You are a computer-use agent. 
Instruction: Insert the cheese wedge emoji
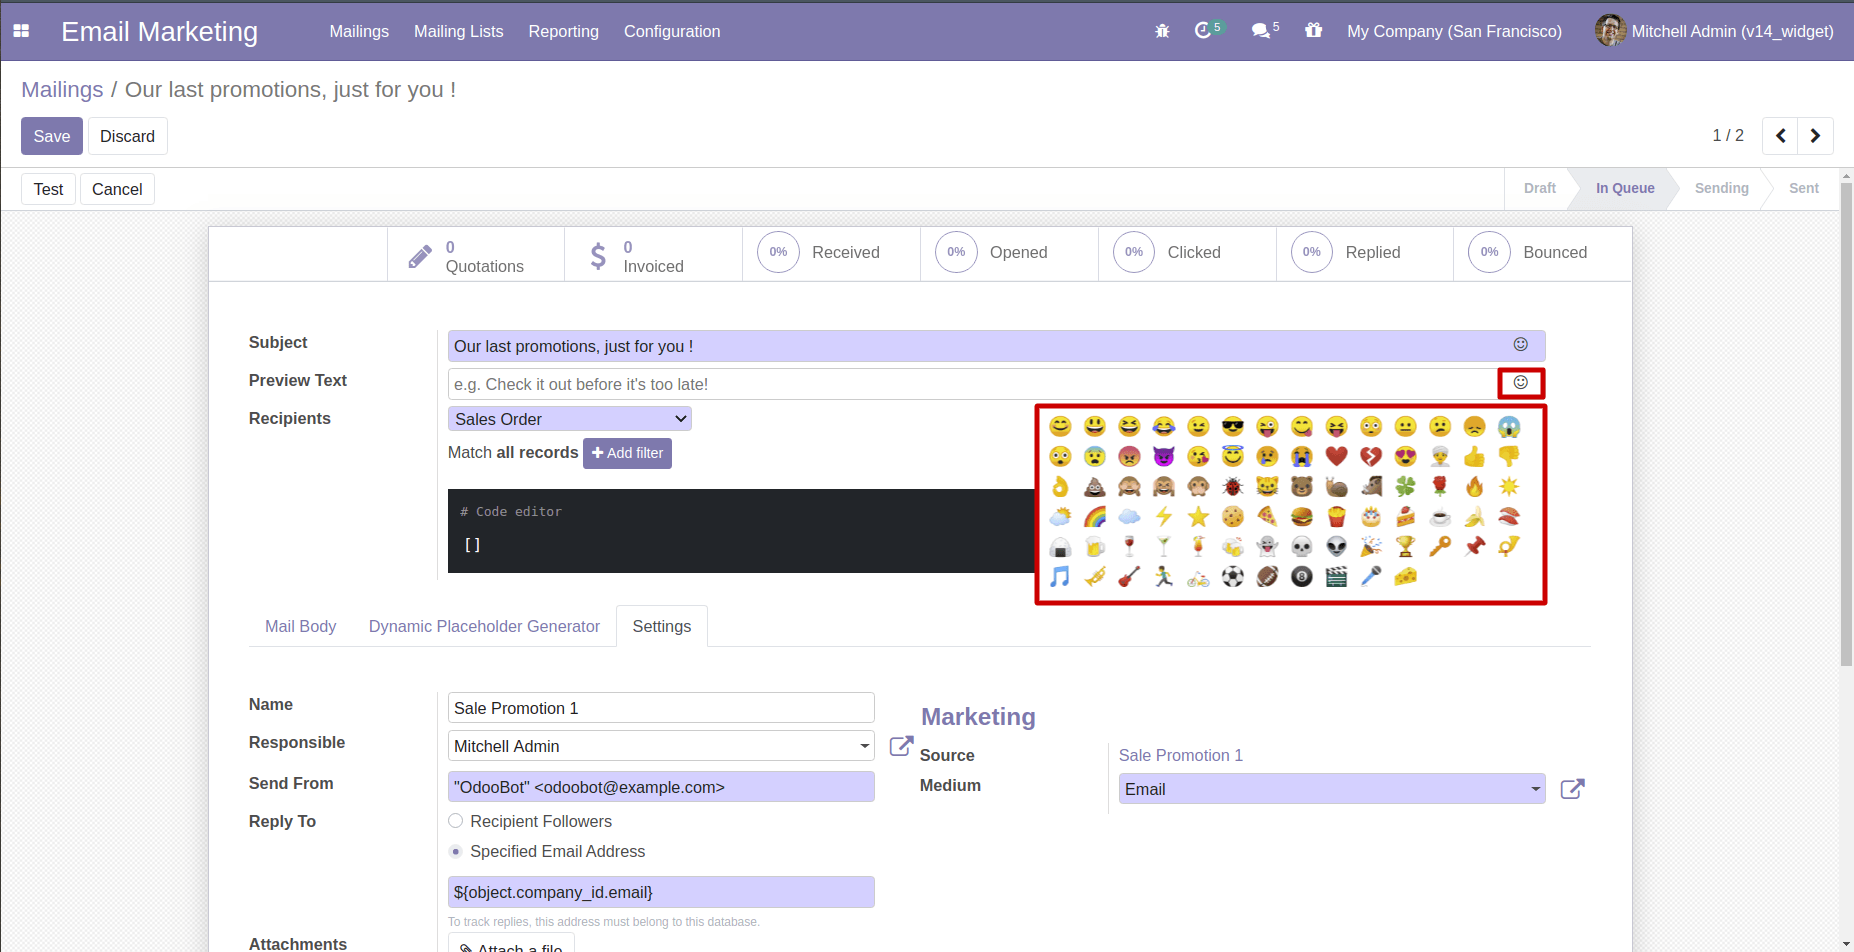(1406, 577)
